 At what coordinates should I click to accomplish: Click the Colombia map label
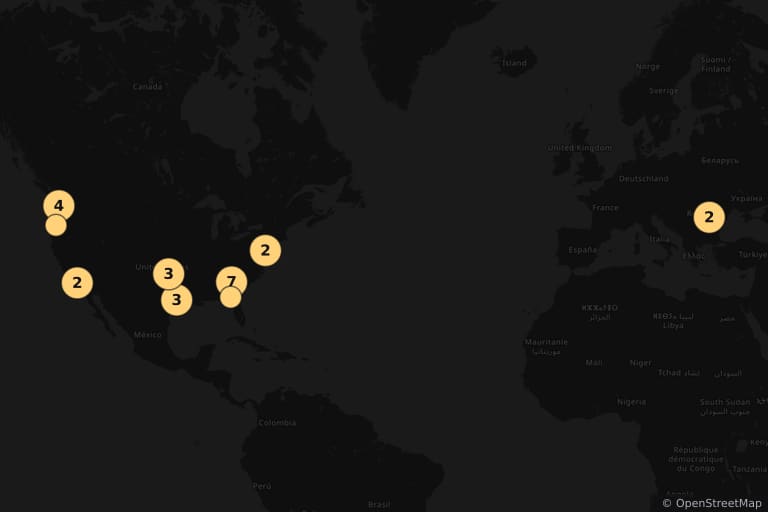point(277,422)
